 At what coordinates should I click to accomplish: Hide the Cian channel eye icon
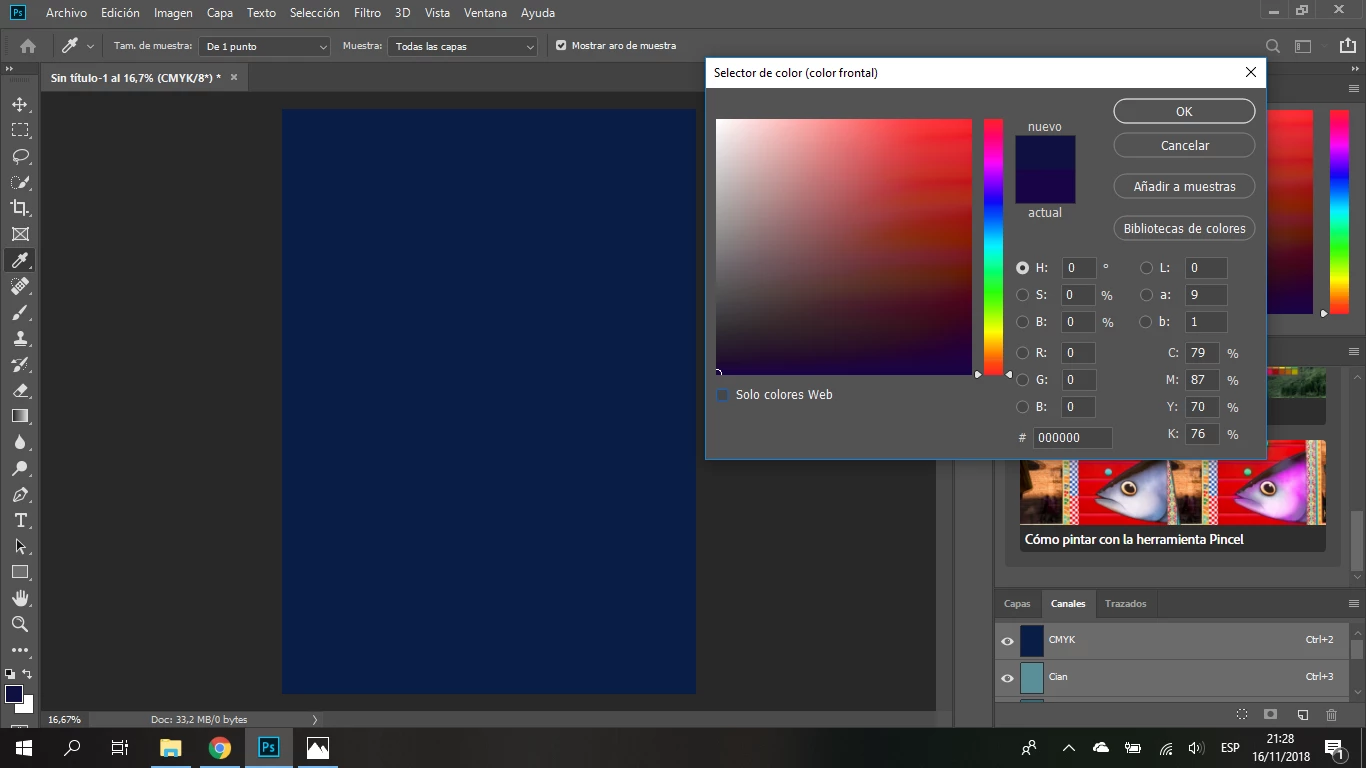1007,677
